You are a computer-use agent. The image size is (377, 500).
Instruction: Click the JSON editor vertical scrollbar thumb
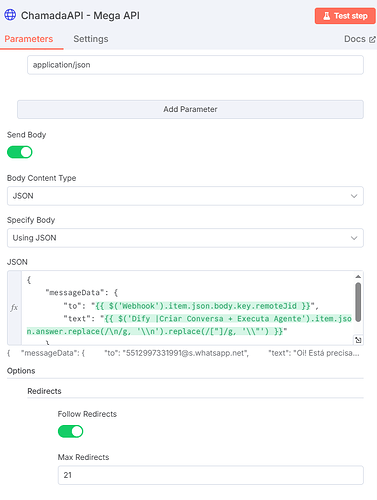pyautogui.click(x=358, y=302)
